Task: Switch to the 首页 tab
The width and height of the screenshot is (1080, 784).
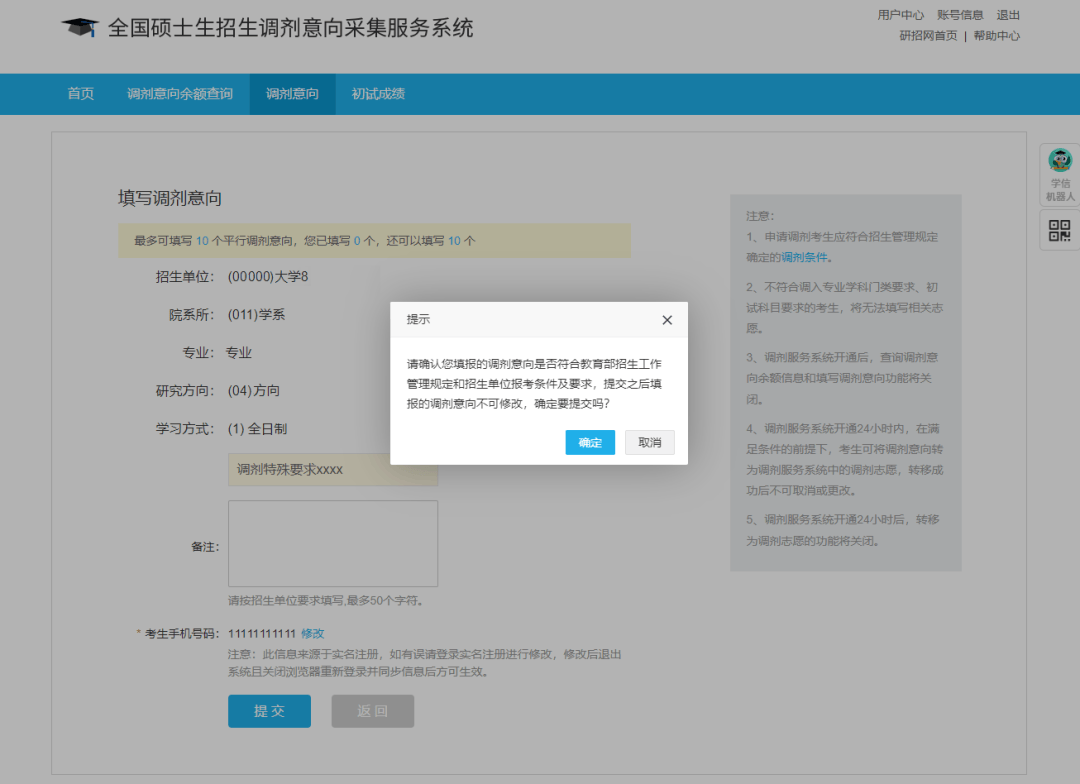Action: click(x=80, y=94)
